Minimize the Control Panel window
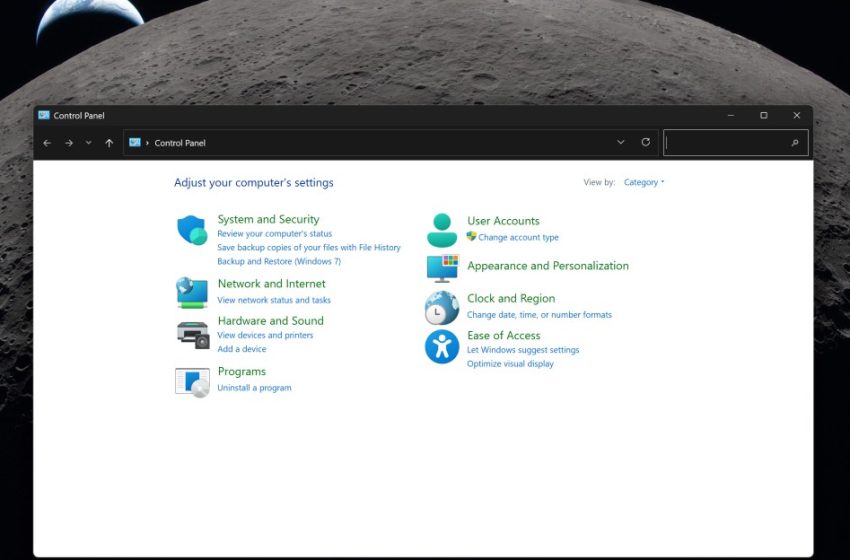The width and height of the screenshot is (850, 560). (x=731, y=115)
